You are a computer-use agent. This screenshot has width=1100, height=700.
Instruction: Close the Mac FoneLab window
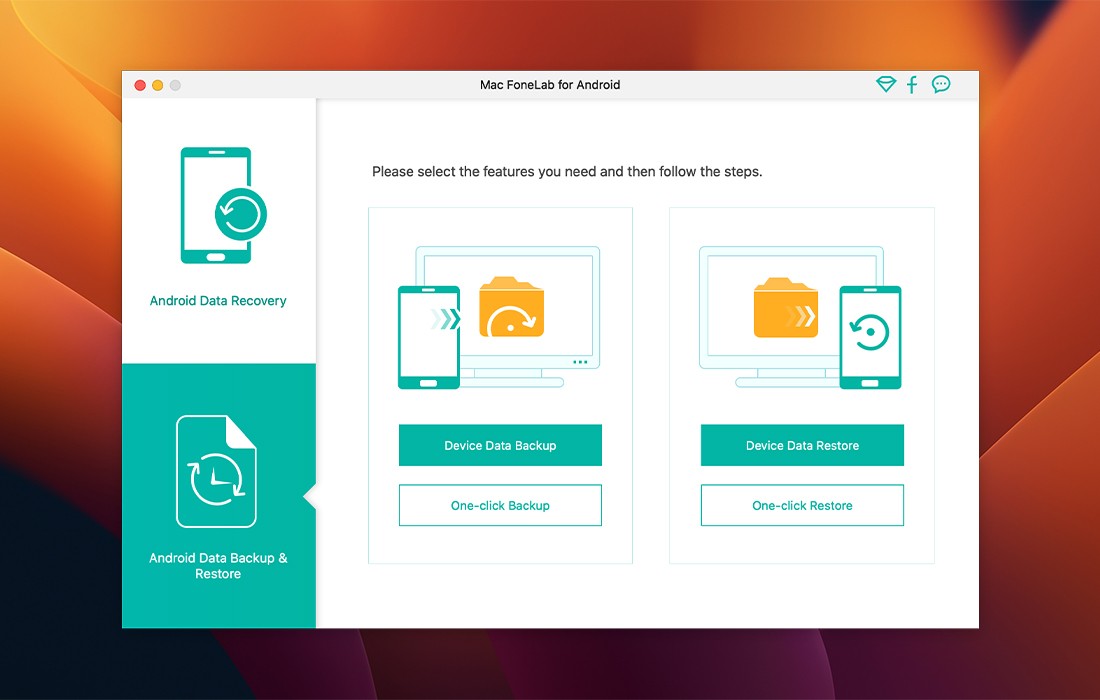[x=140, y=86]
